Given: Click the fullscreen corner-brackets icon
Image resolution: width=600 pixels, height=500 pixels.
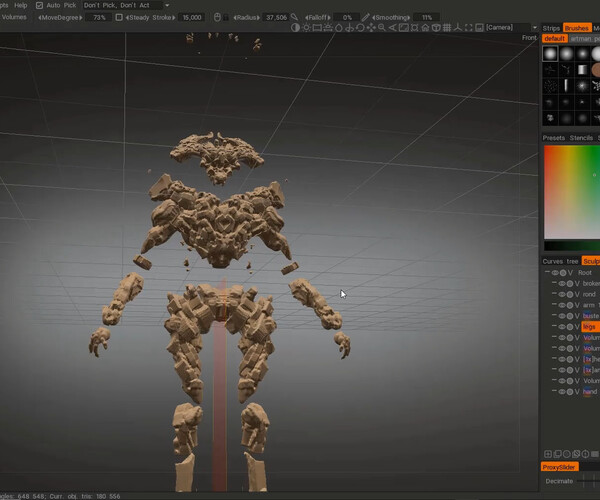Looking at the screenshot, I should click(468, 28).
